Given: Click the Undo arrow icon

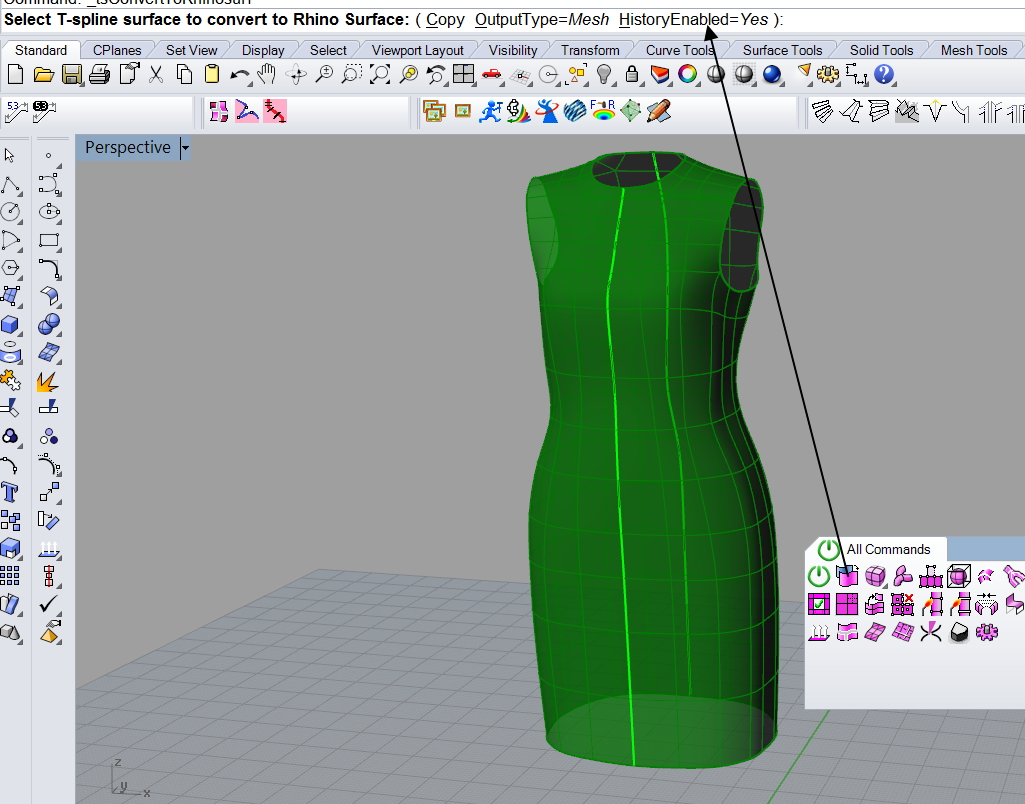Looking at the screenshot, I should (x=239, y=75).
